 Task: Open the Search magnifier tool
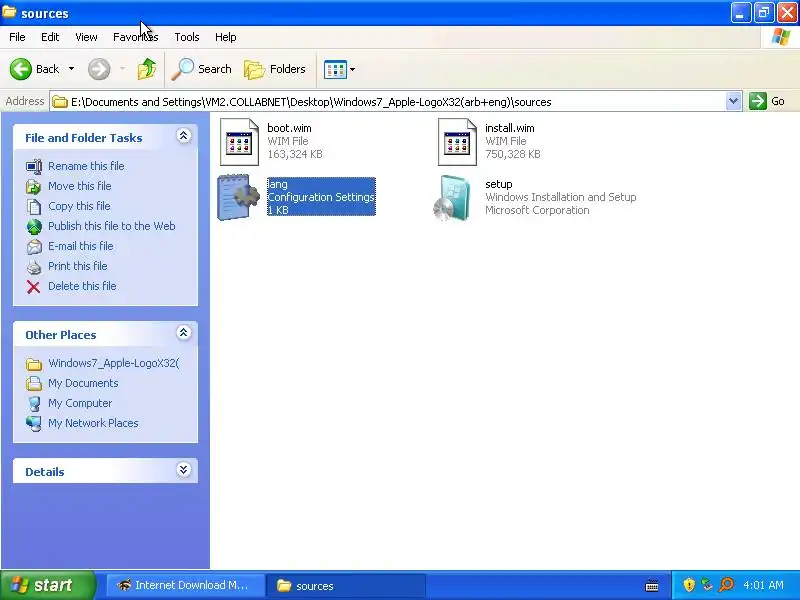coord(202,69)
